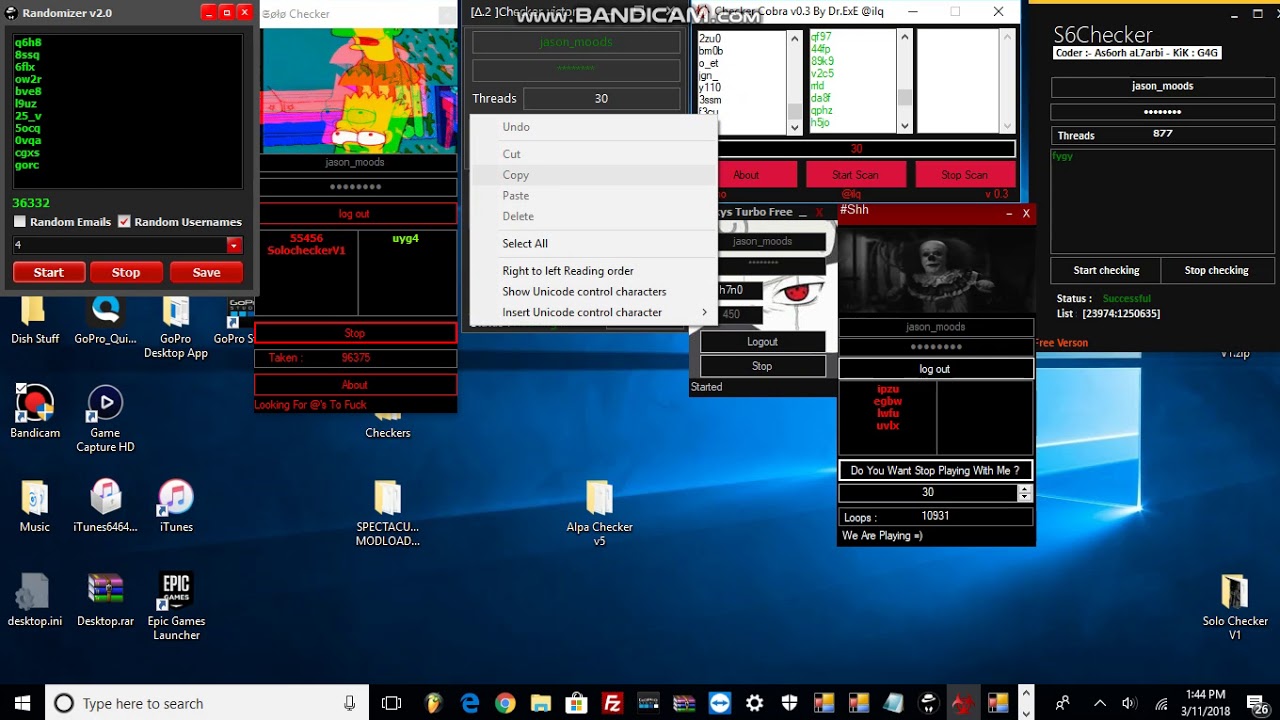This screenshot has width=1280, height=720.
Task: Click the red biohazard taskbar icon
Action: pos(962,703)
